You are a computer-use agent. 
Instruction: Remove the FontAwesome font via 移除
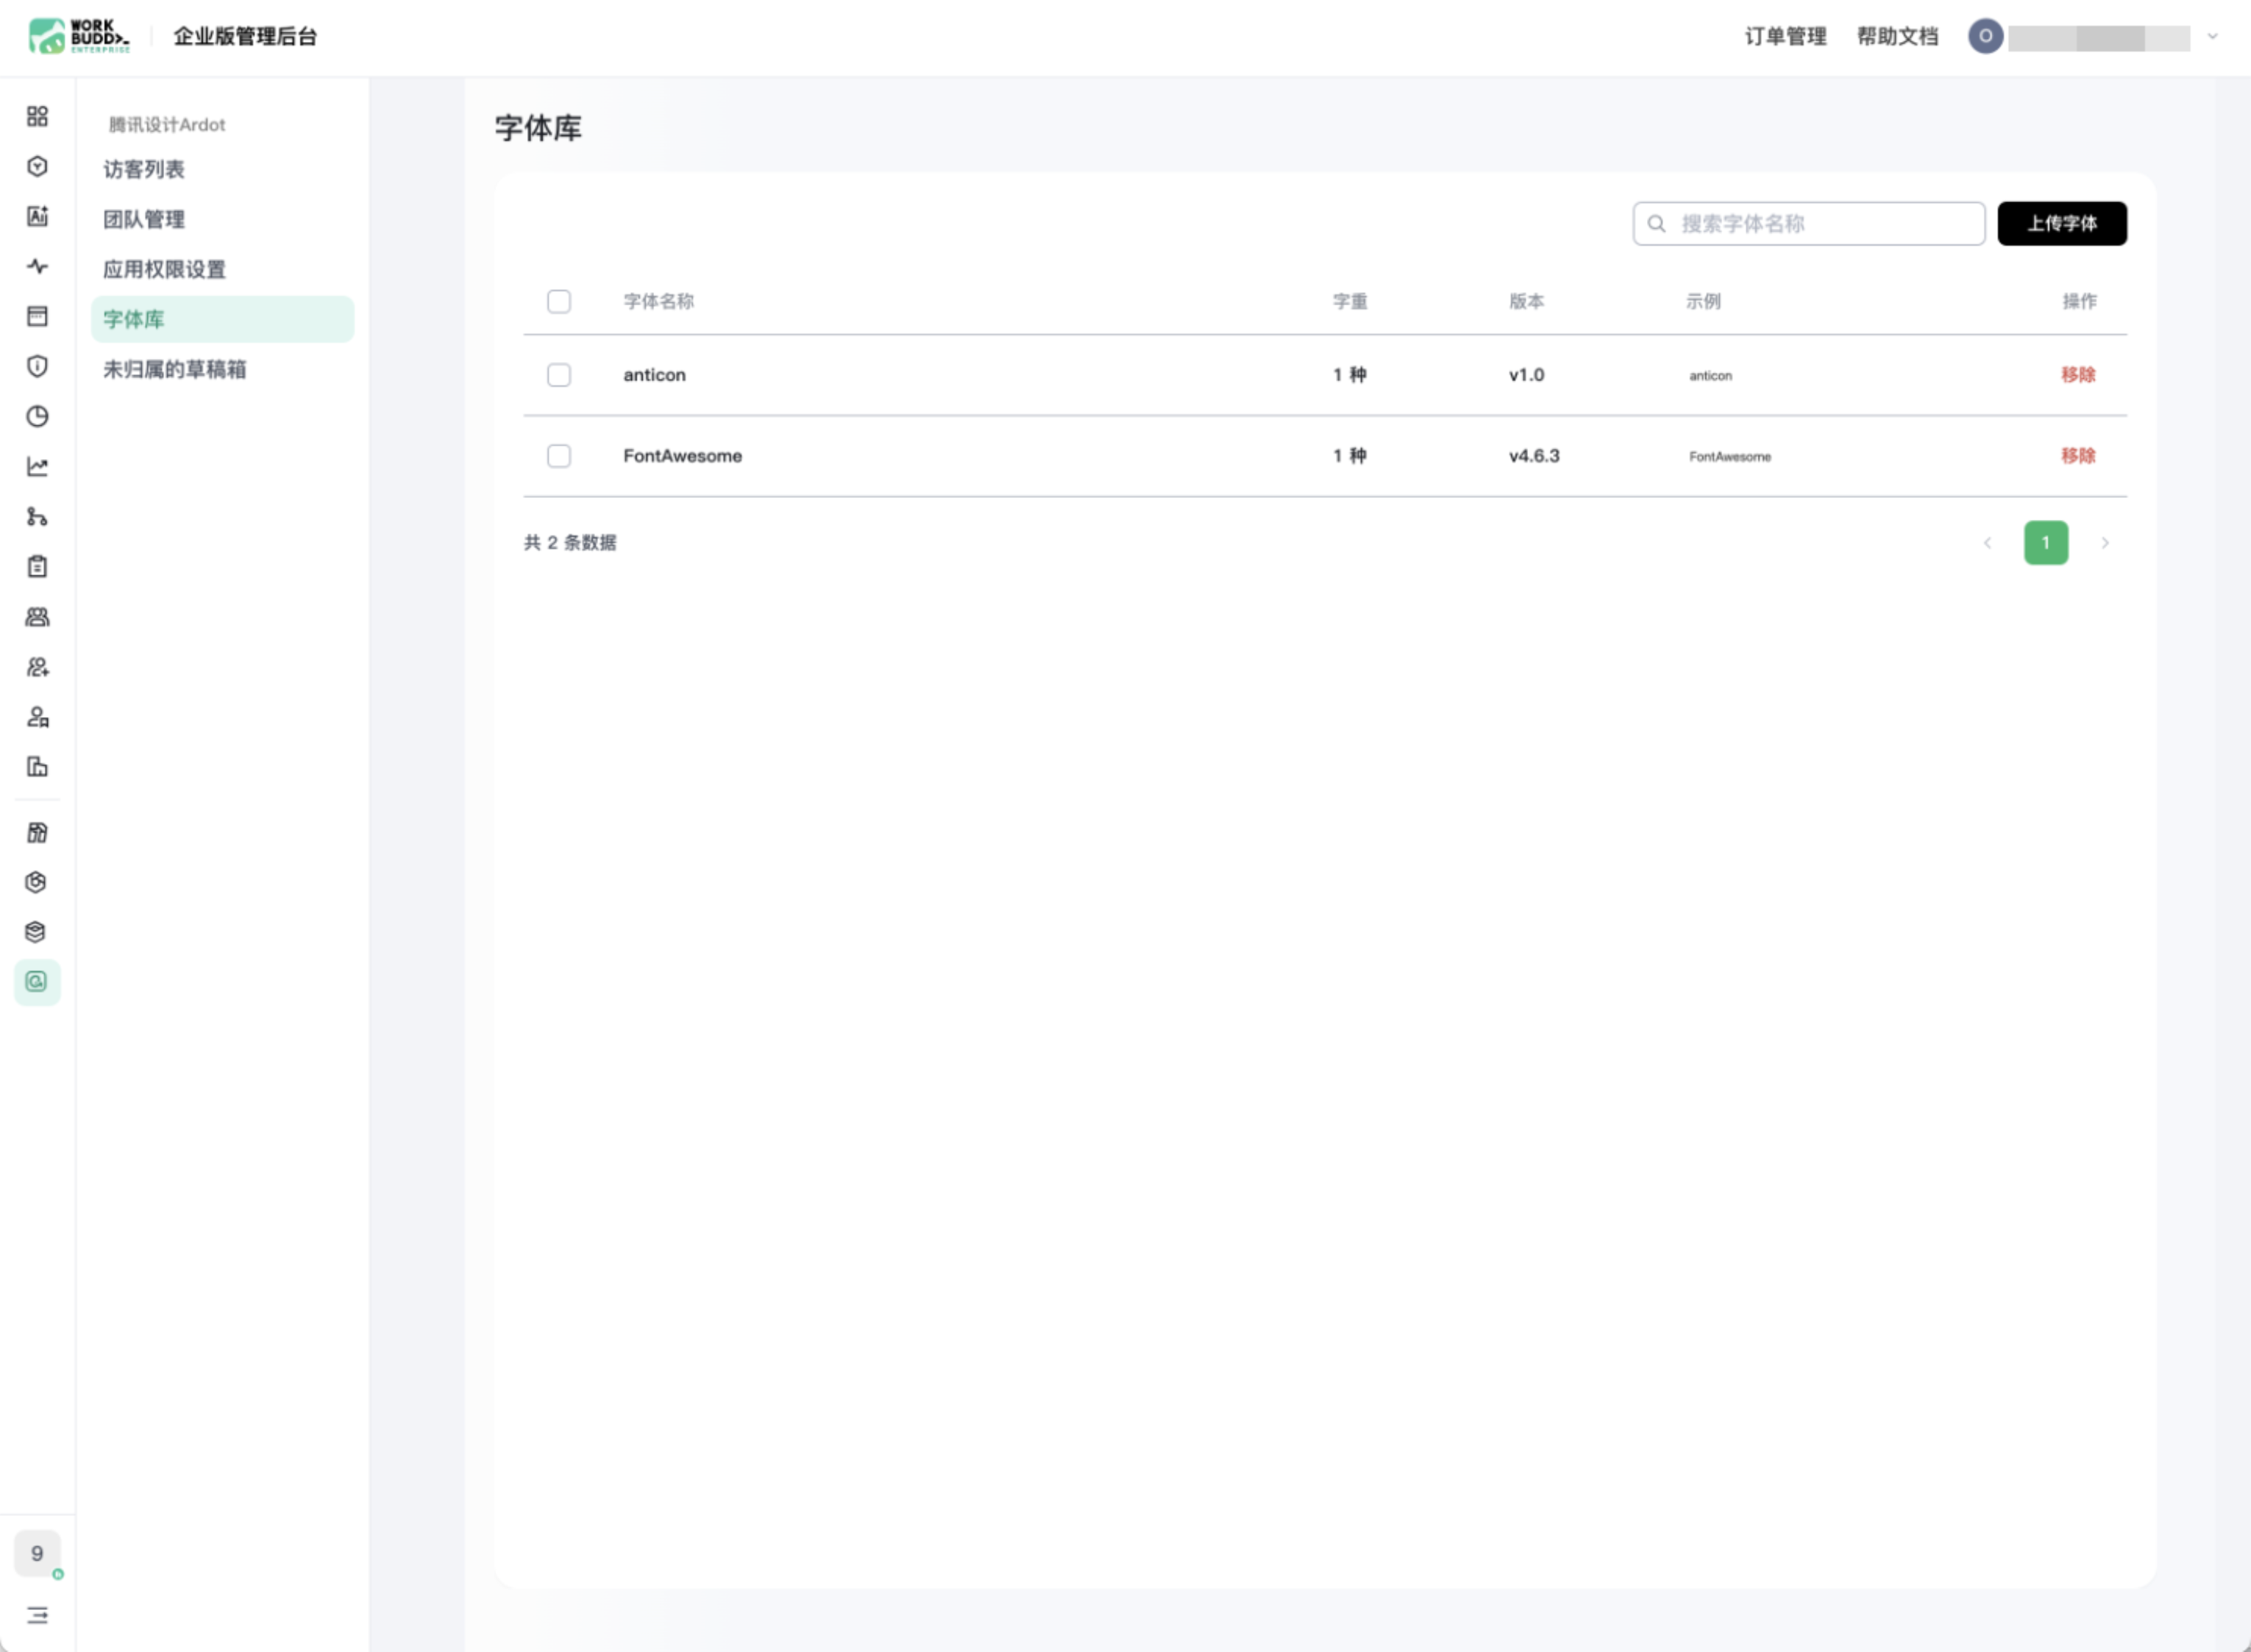click(2078, 456)
